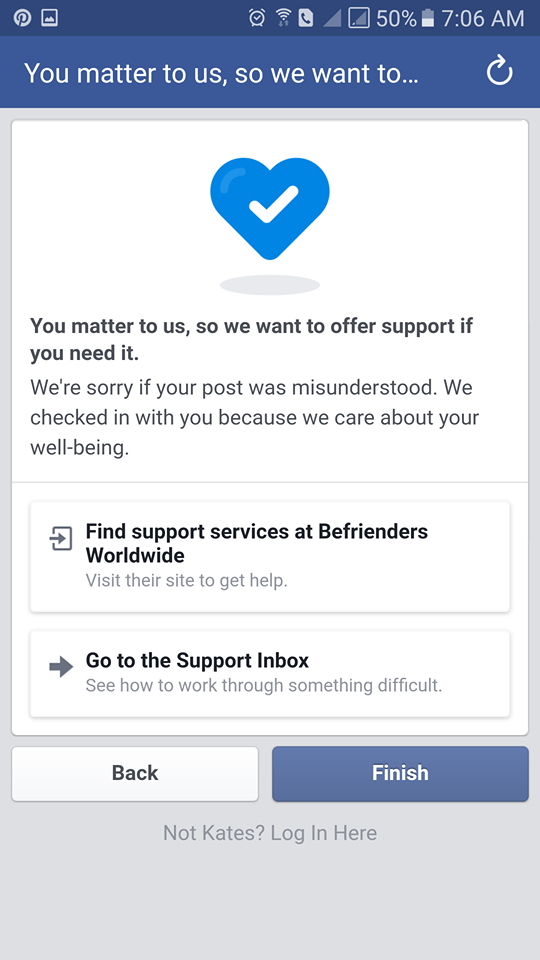Tap Visit their site to get help
Viewport: 540px width, 960px height.
(x=187, y=580)
